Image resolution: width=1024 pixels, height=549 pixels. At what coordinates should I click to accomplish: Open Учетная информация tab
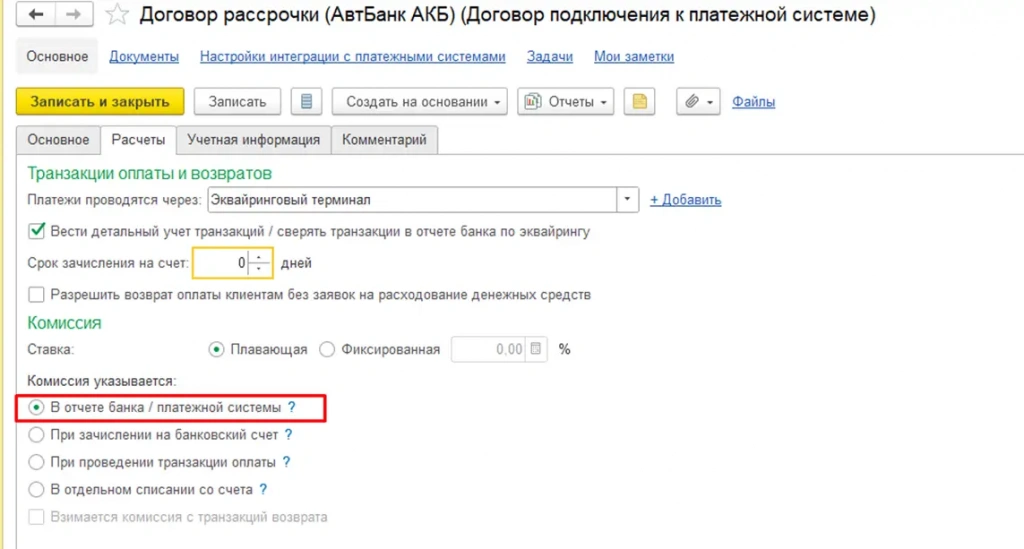253,140
